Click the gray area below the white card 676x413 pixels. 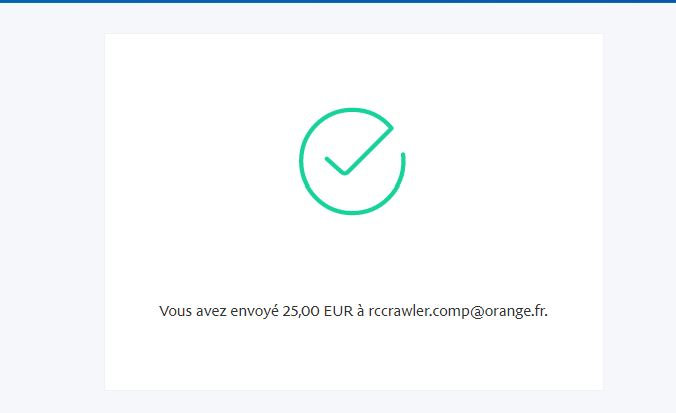coord(354,401)
